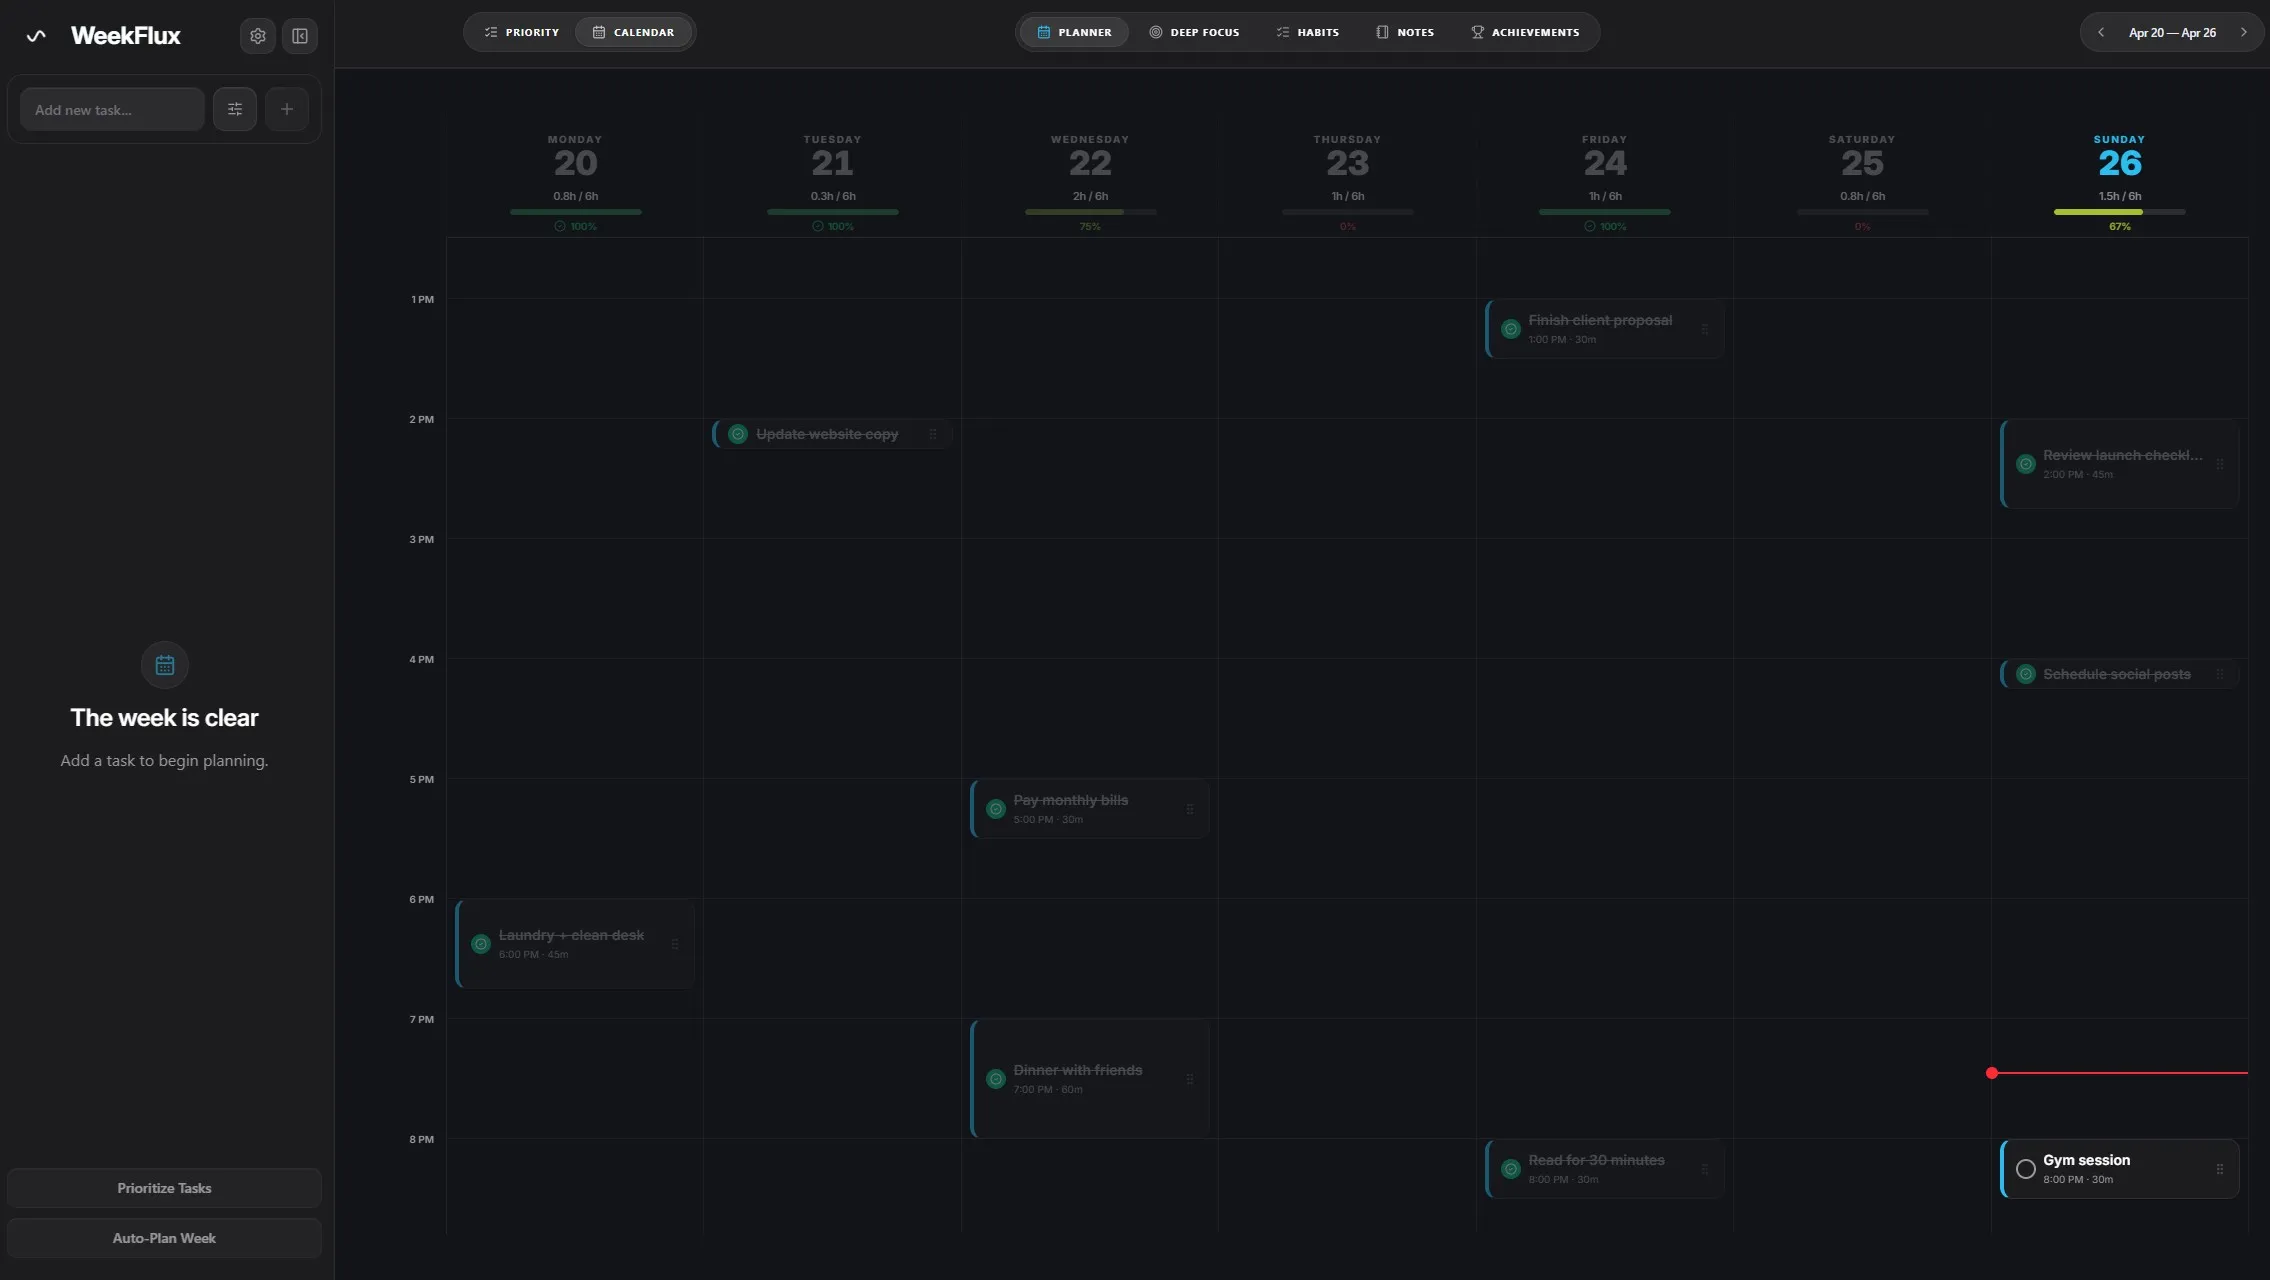Image resolution: width=2270 pixels, height=1280 pixels.
Task: Toggle completion of Update website copy
Action: [737, 433]
